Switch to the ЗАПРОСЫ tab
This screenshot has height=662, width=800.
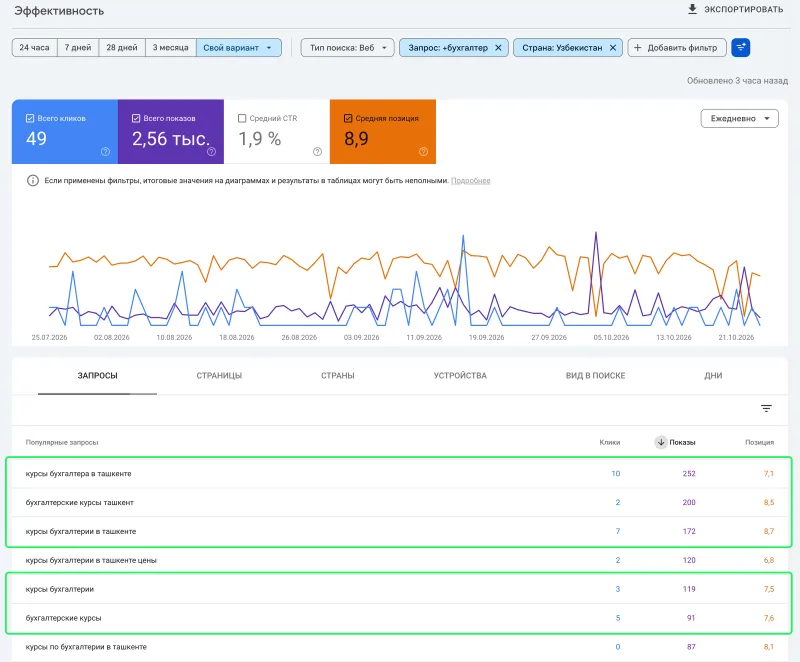[97, 375]
